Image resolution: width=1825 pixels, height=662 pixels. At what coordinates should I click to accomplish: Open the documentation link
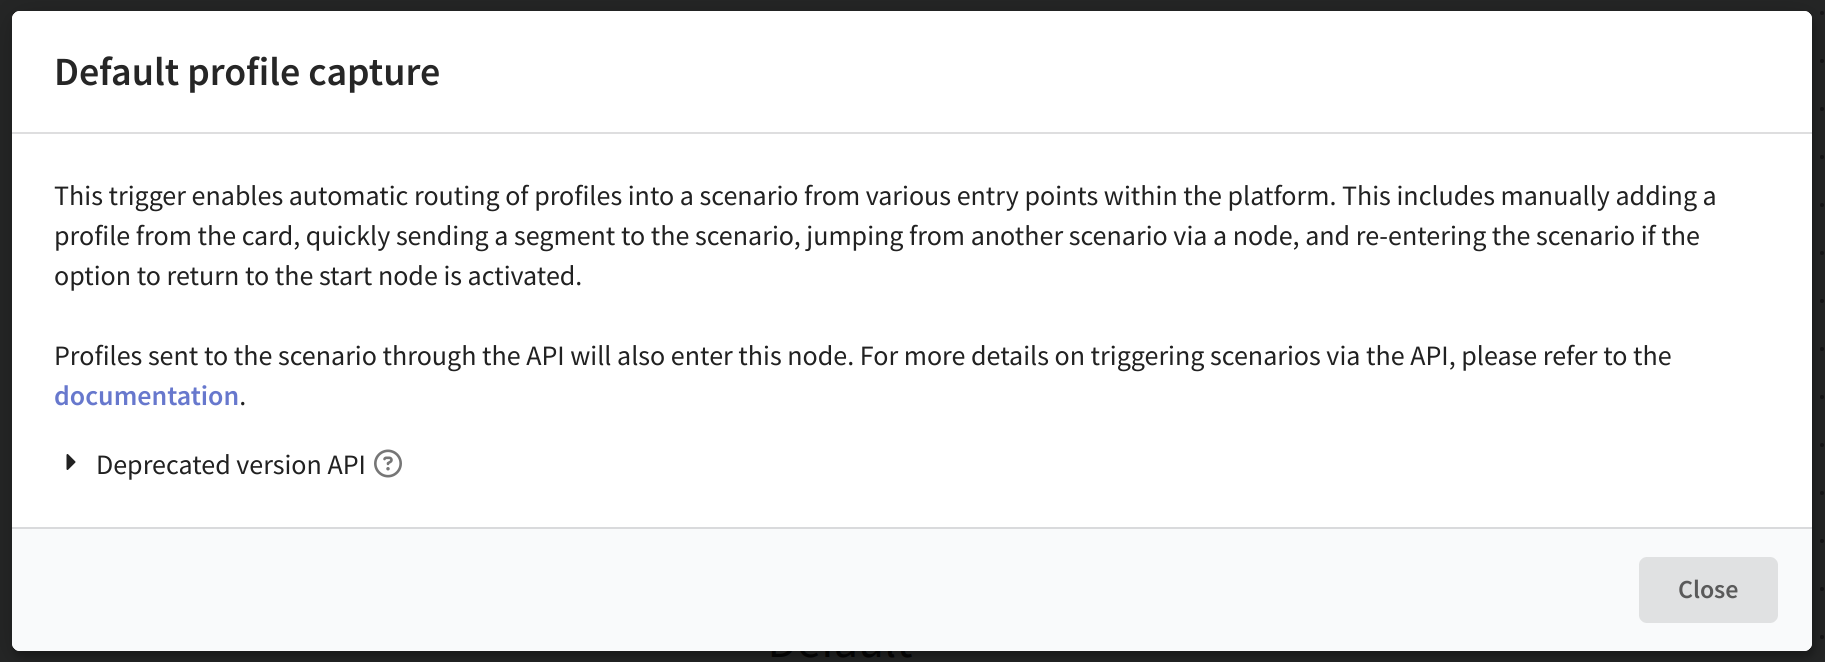tap(146, 396)
